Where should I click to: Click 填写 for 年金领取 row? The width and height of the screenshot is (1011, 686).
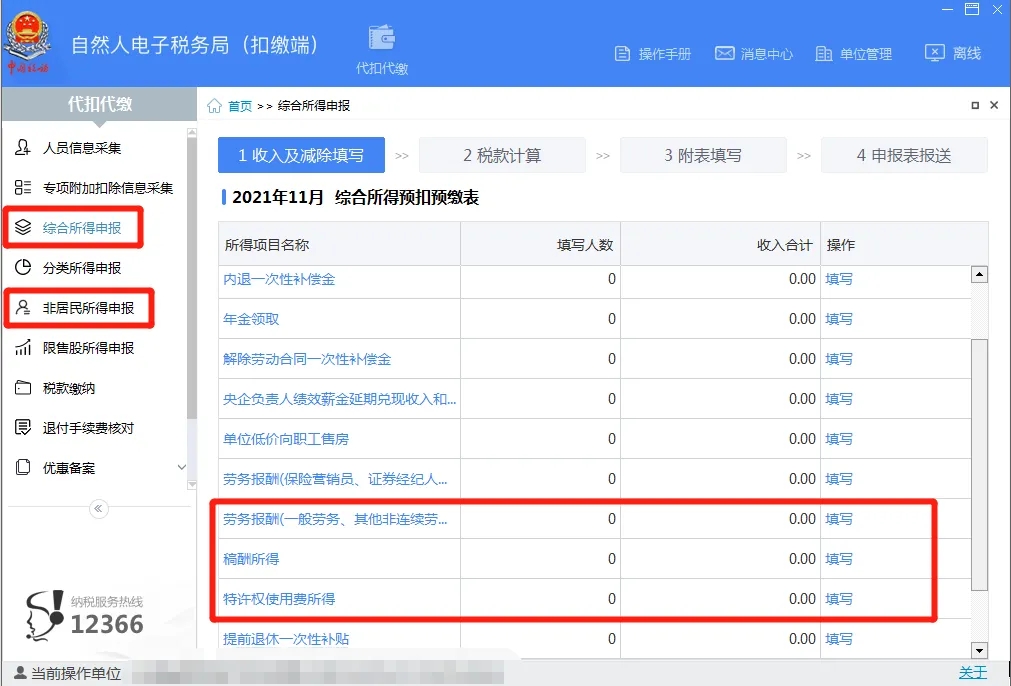pos(839,319)
